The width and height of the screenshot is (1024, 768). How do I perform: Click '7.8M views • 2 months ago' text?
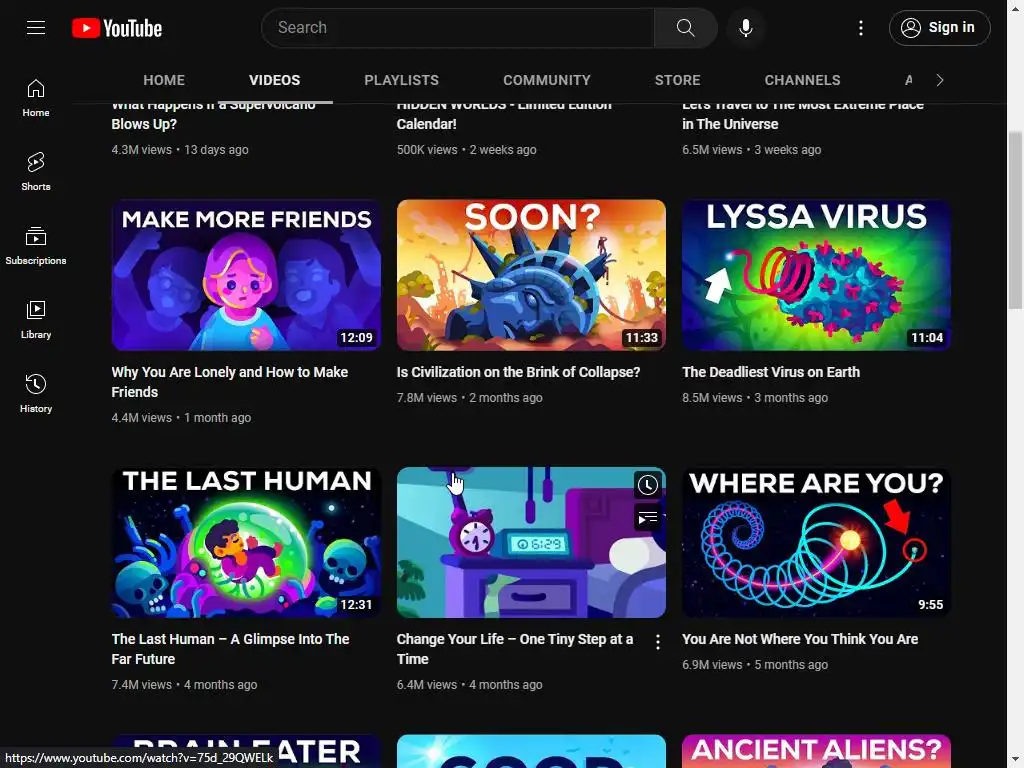pyautogui.click(x=470, y=398)
